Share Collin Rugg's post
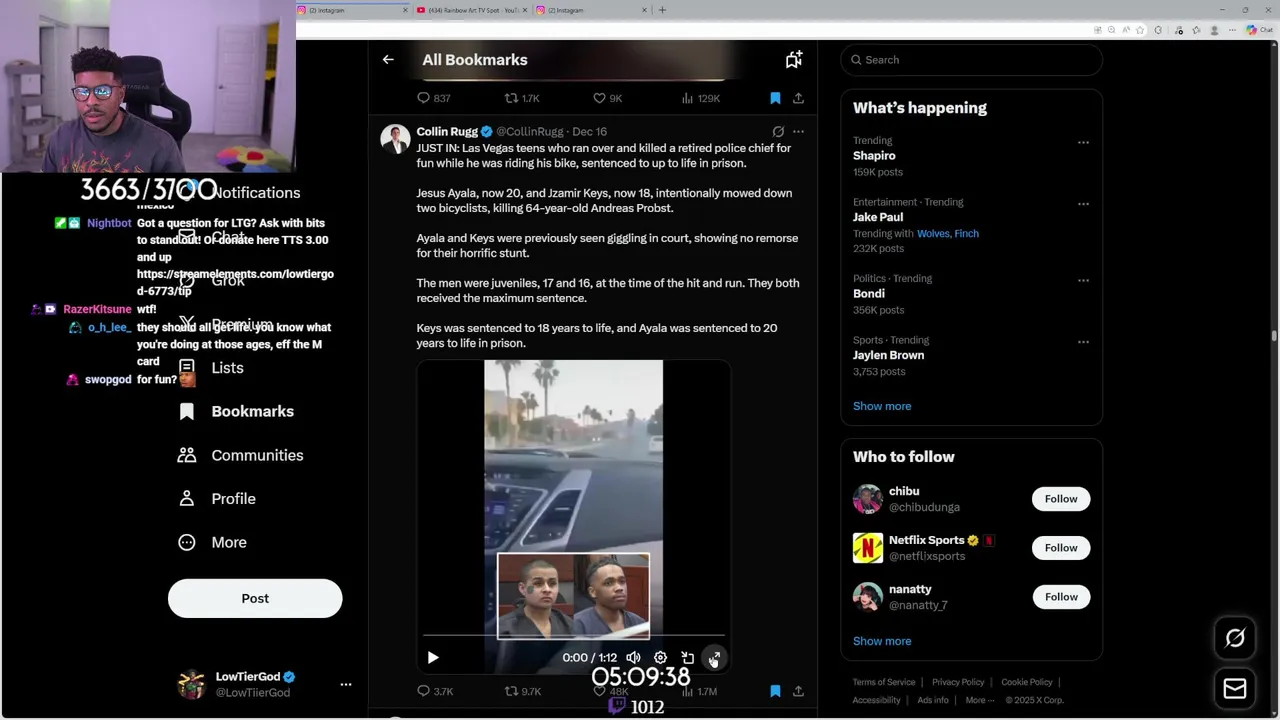1280x720 pixels. click(x=798, y=691)
